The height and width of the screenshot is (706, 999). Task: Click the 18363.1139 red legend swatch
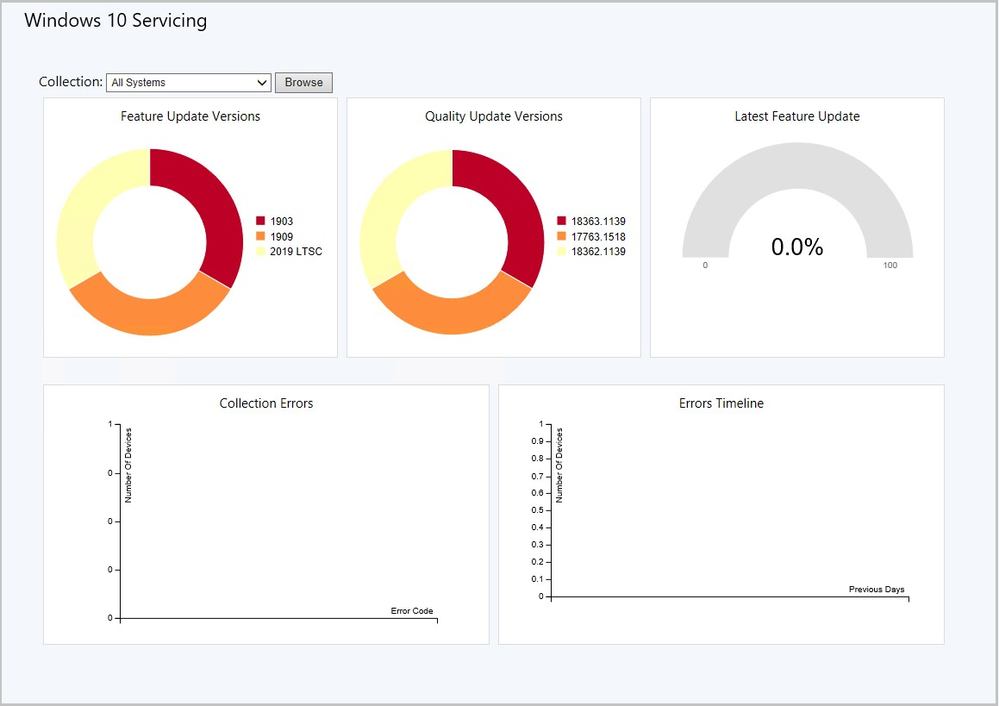click(561, 220)
